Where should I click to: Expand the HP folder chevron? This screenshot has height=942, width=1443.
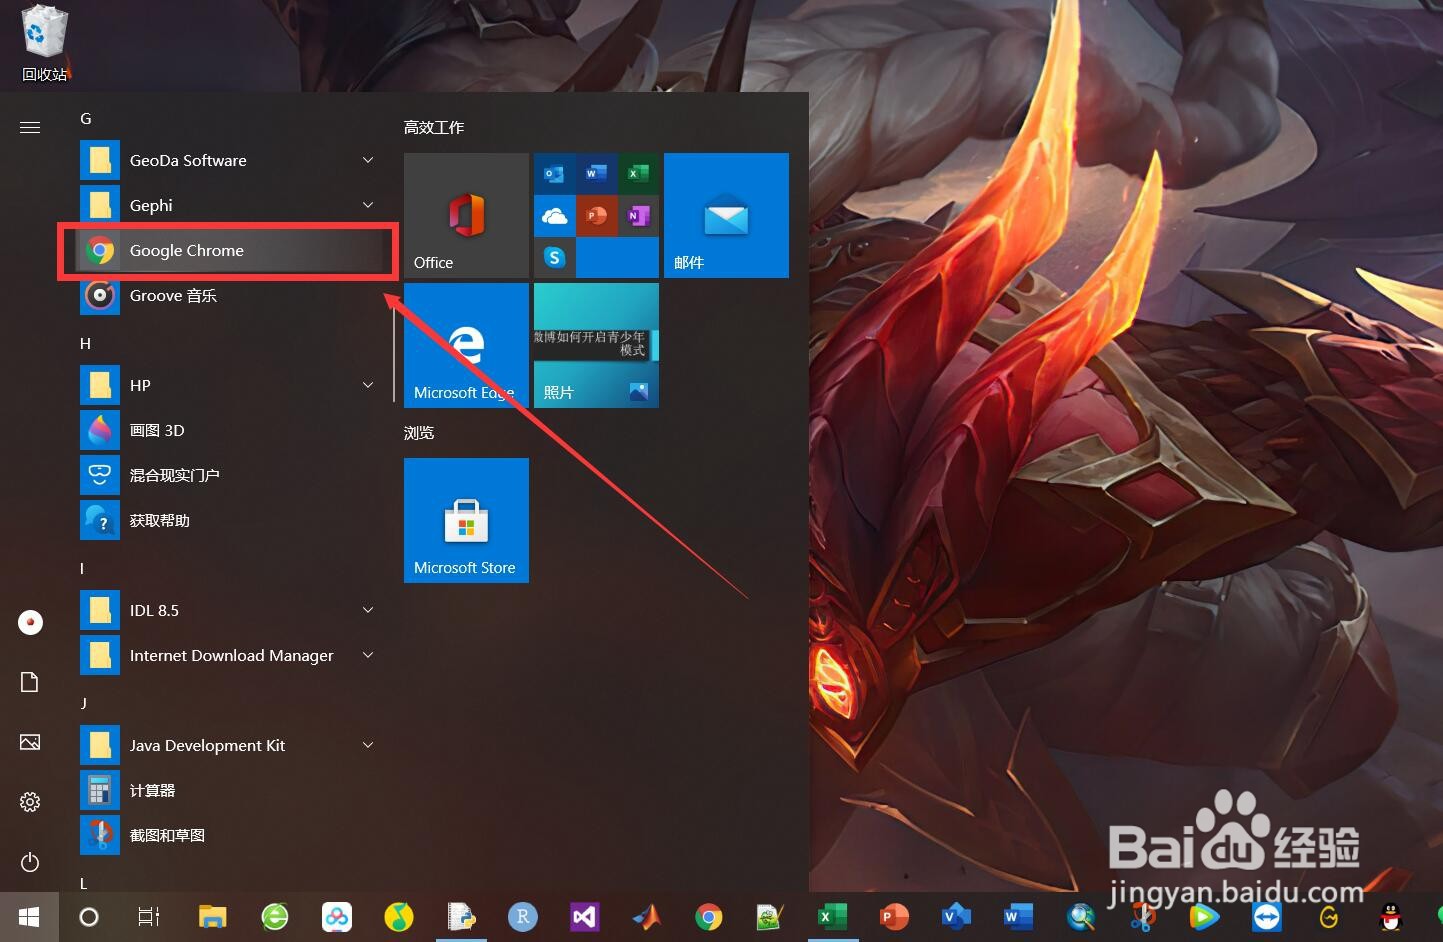368,385
